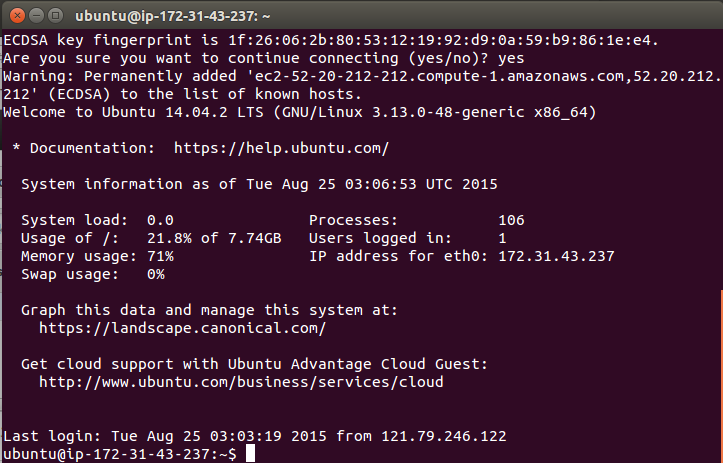Close the terminal window

(17, 16)
